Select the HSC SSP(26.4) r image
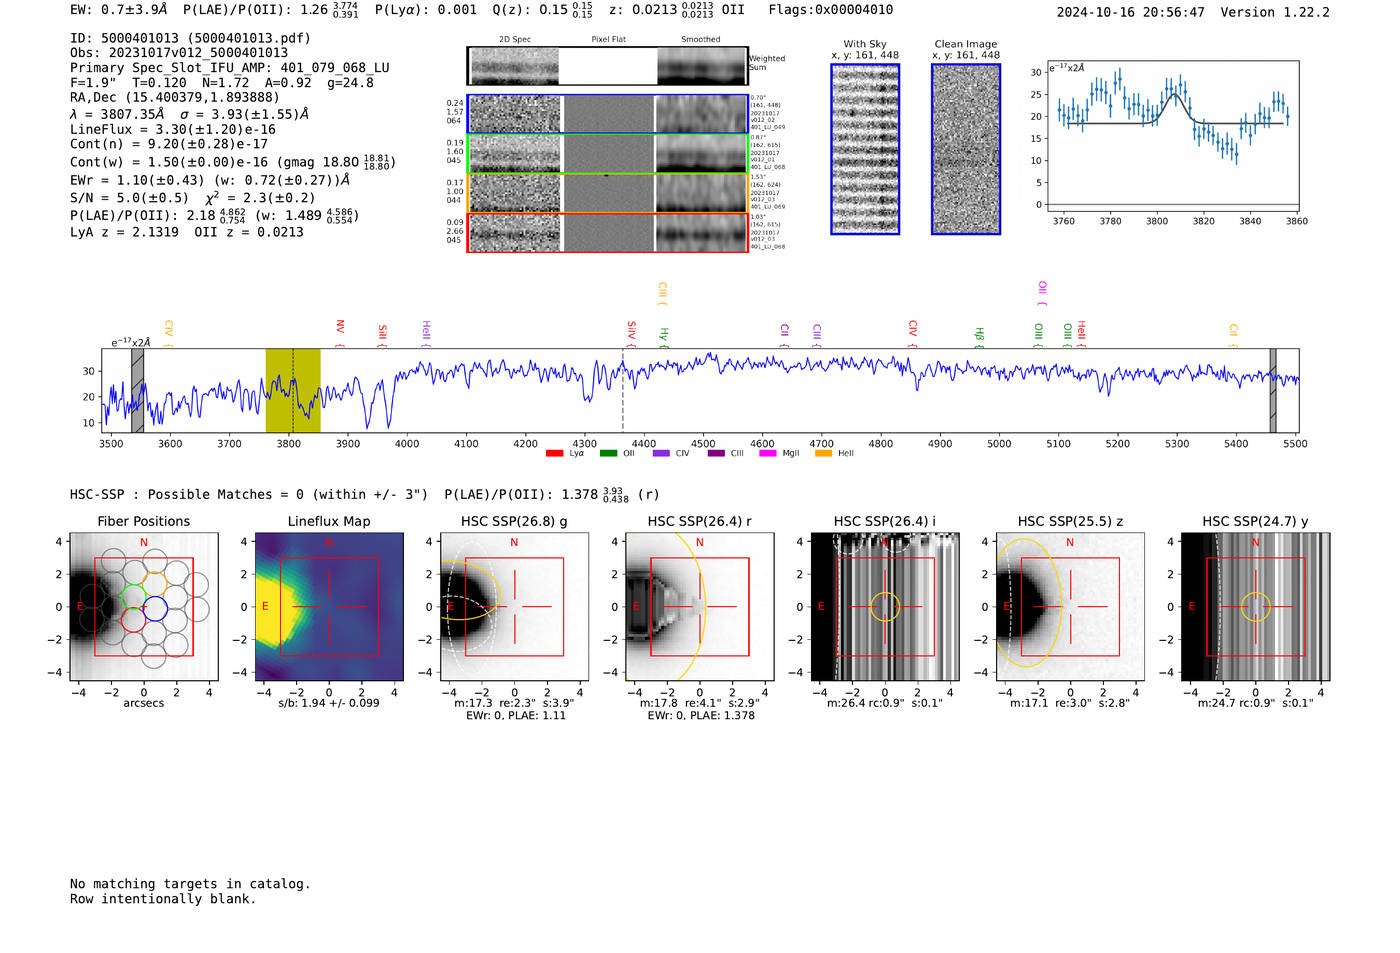 (x=700, y=607)
